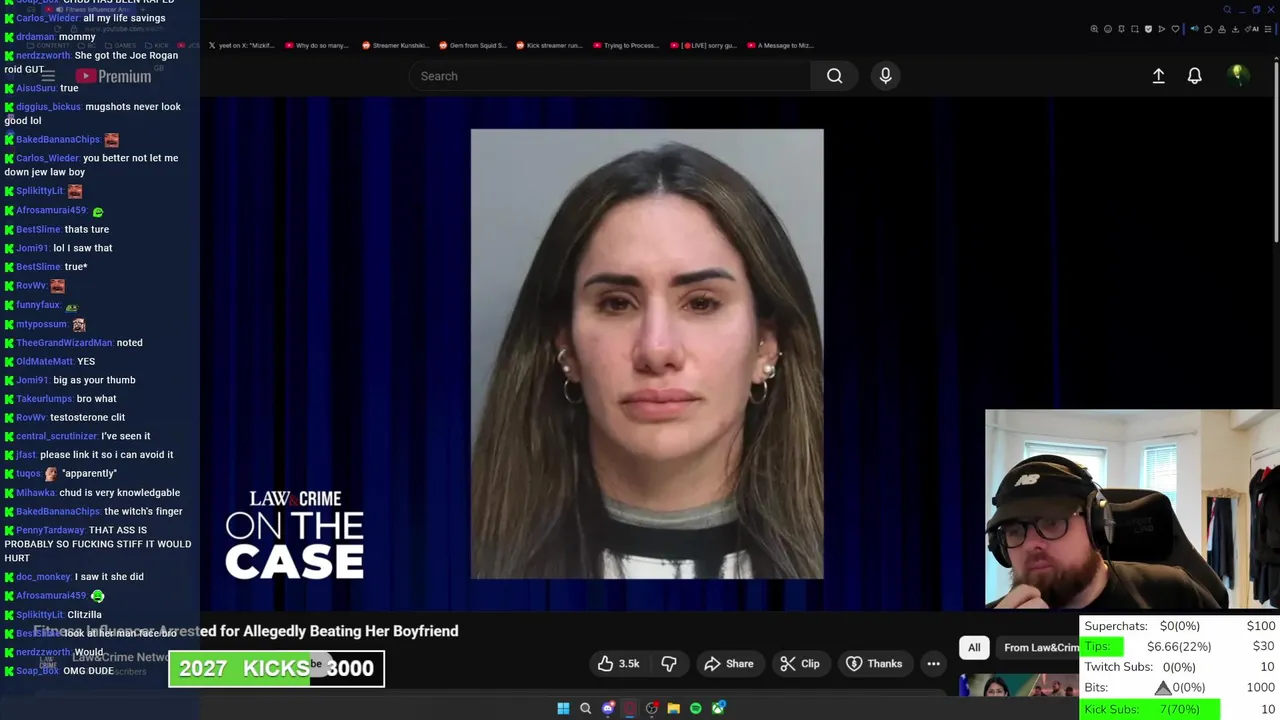Click the video title 'Allegedly Beating Her Boyfriend'

pyautogui.click(x=351, y=631)
